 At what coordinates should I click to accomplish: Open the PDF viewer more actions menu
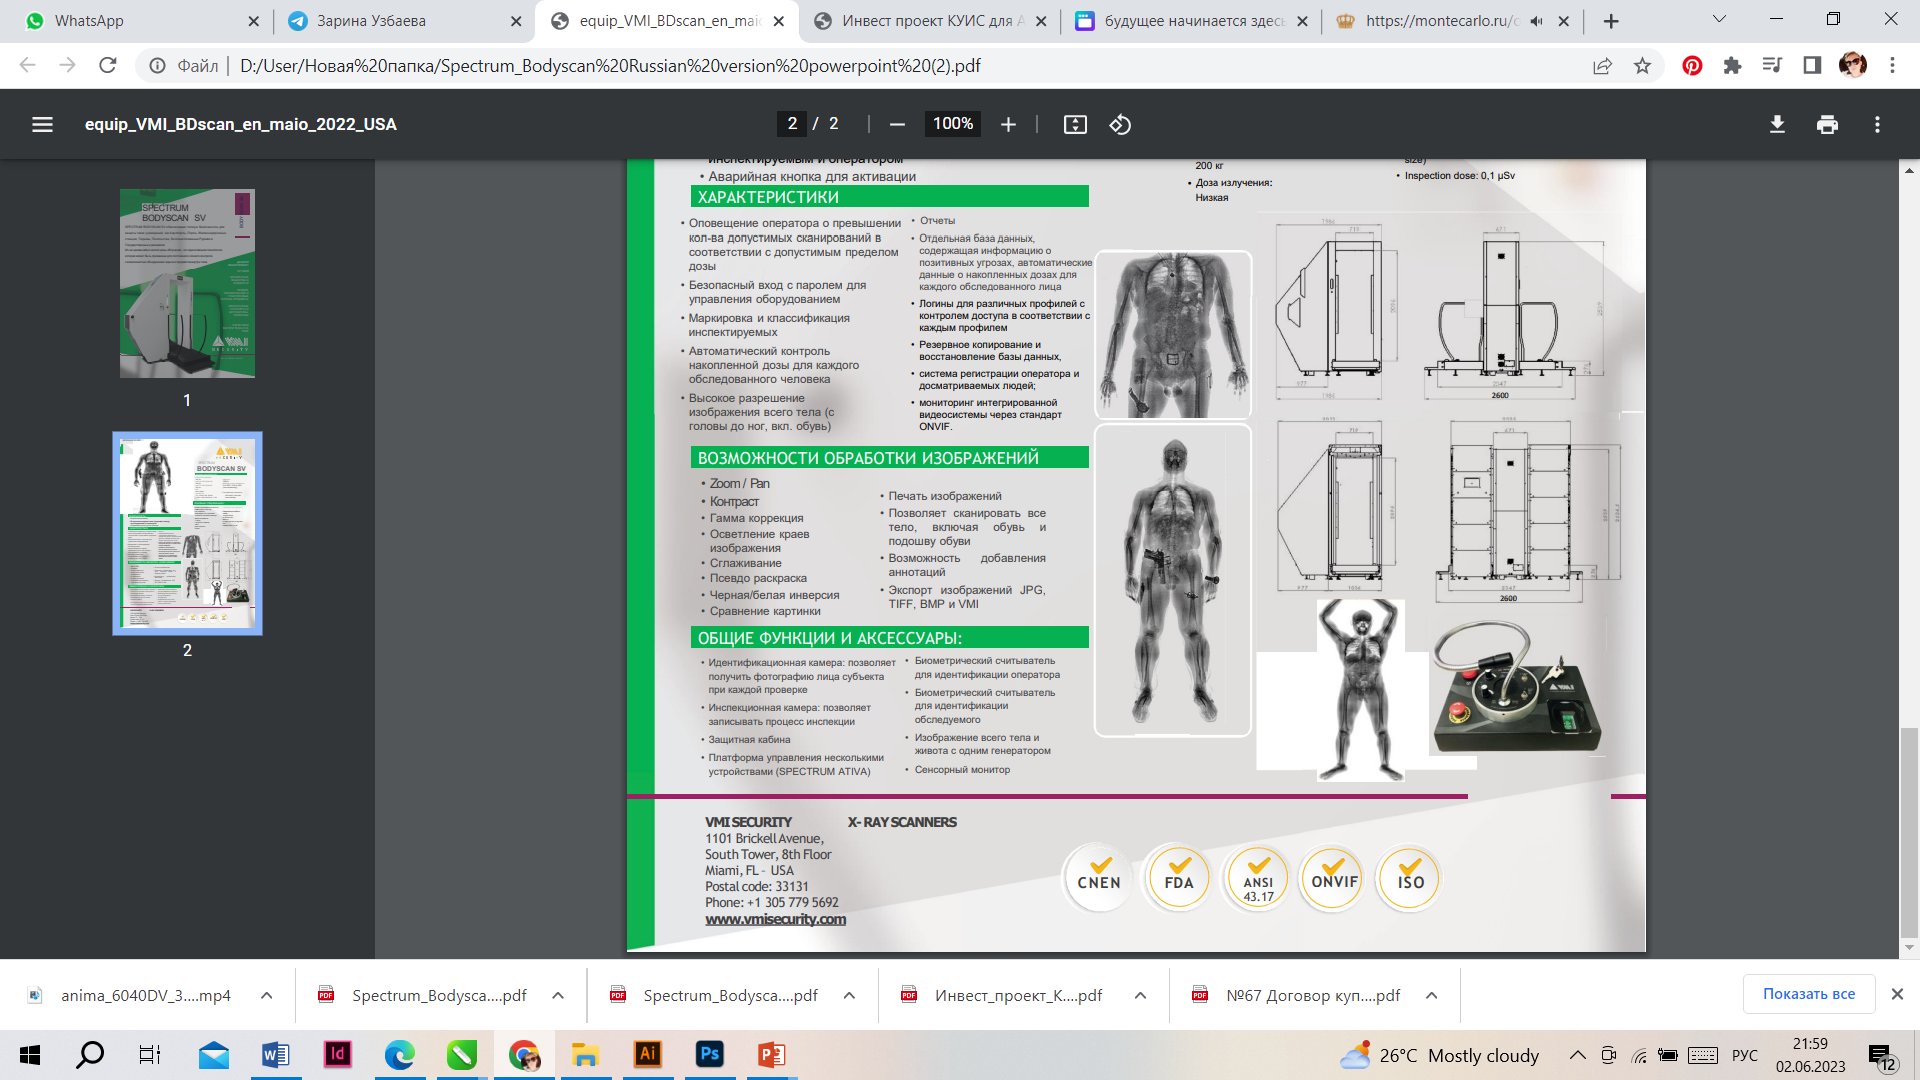point(1877,124)
